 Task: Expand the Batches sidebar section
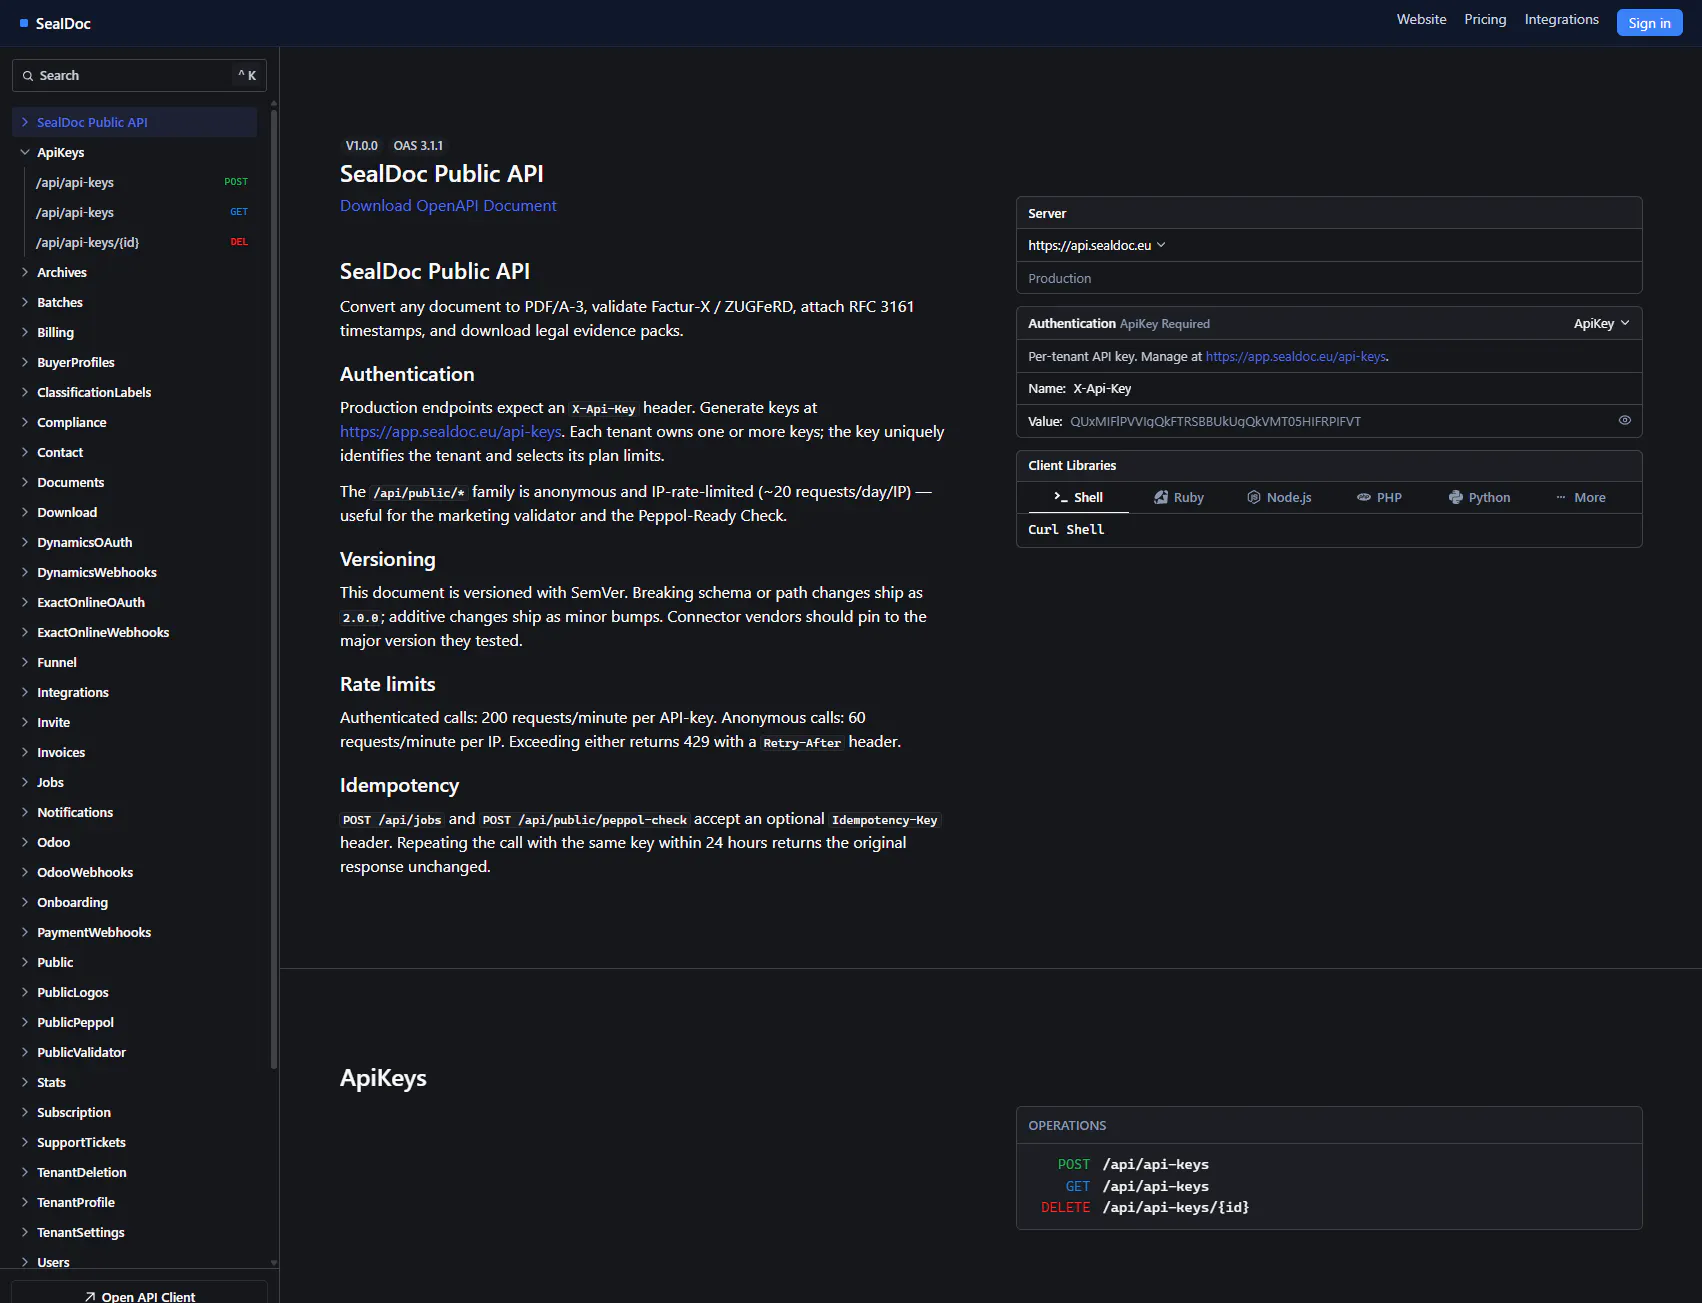click(134, 302)
